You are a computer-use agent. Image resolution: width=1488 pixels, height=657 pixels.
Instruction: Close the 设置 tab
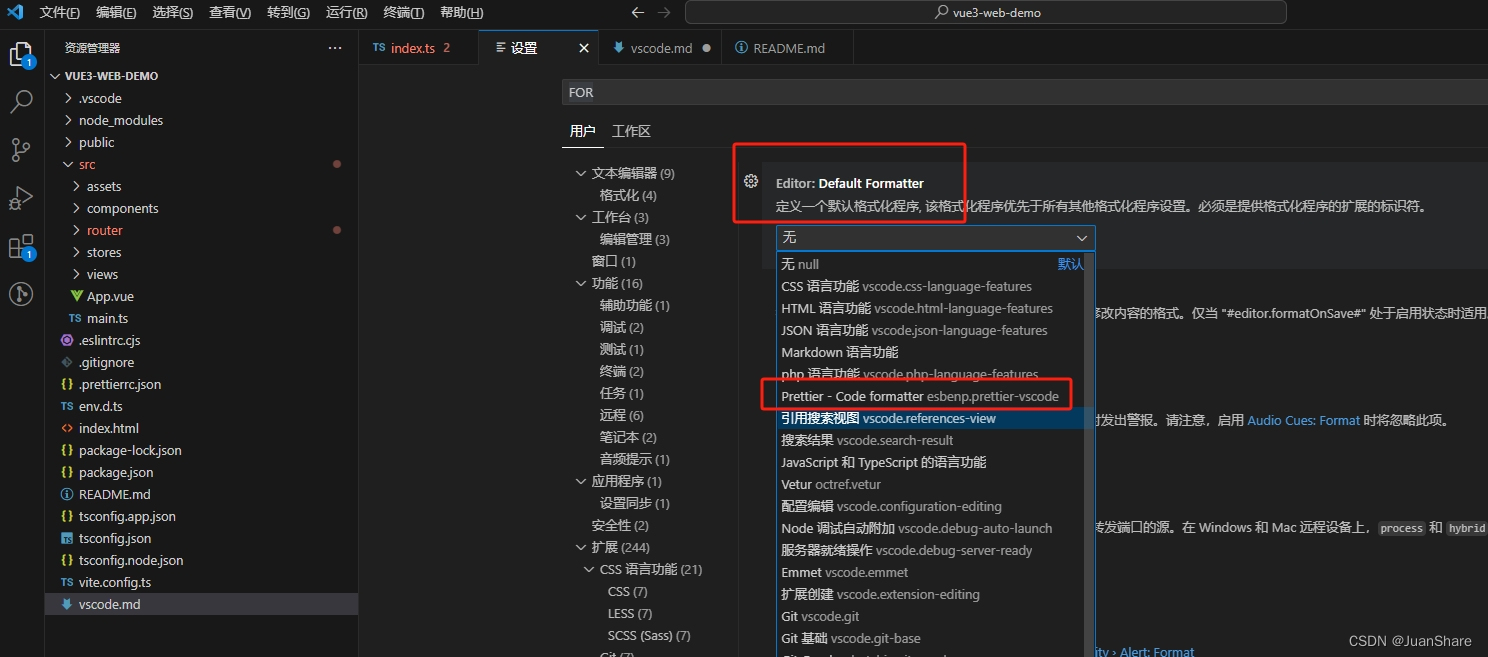point(584,48)
